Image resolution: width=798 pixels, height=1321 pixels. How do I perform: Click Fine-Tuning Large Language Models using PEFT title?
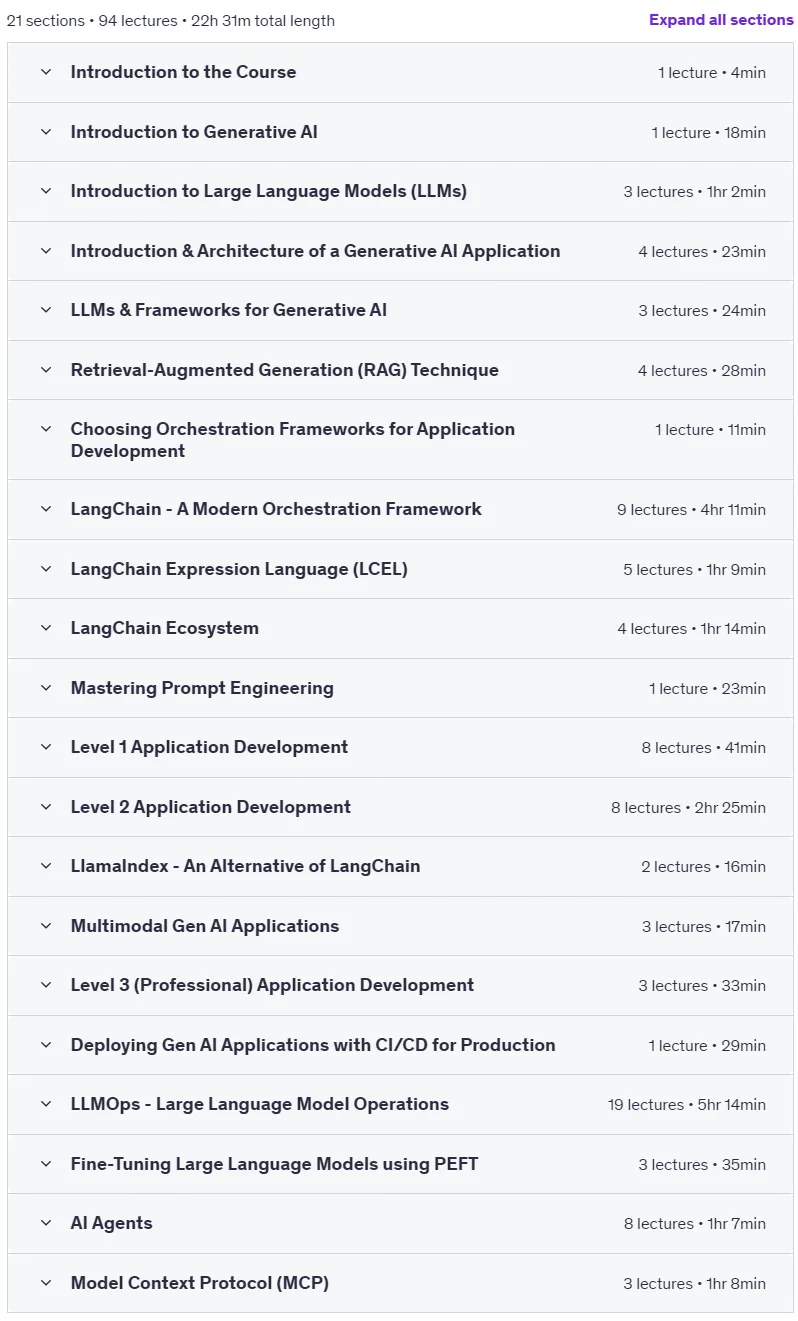[x=274, y=1164]
